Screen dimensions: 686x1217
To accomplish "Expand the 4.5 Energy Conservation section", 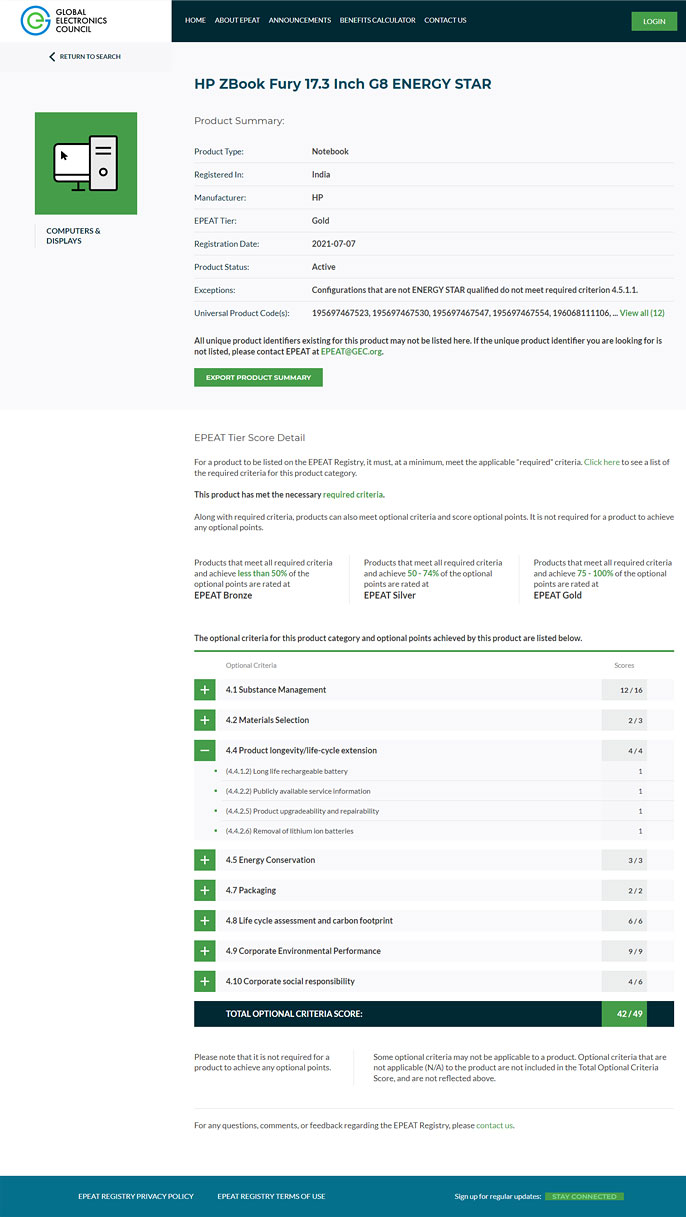I will (x=204, y=860).
